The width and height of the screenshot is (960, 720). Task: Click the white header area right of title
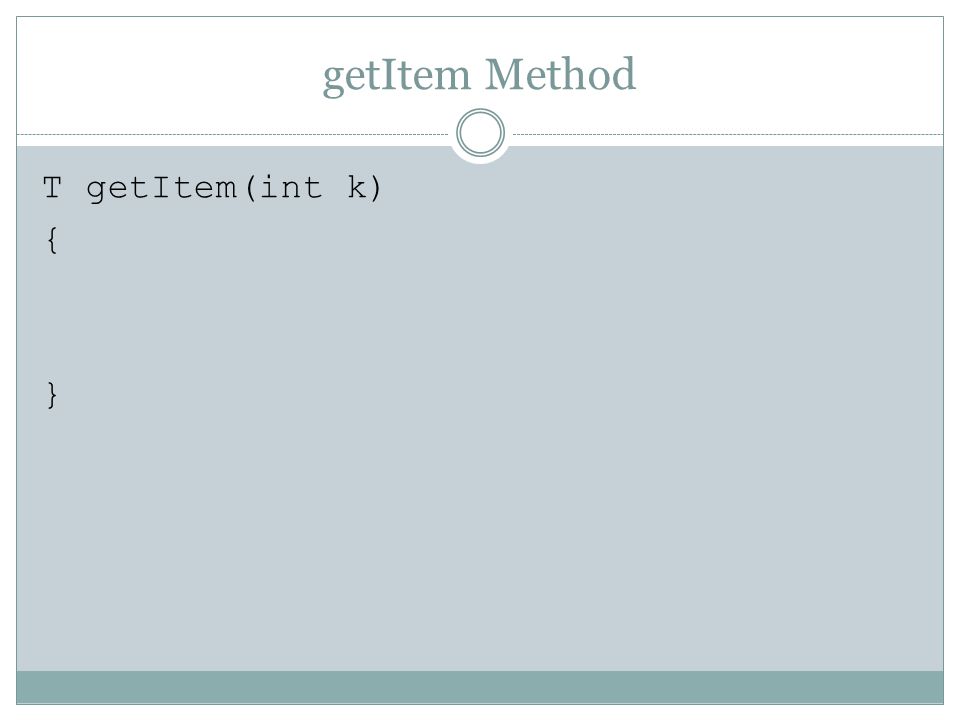pyautogui.click(x=790, y=73)
